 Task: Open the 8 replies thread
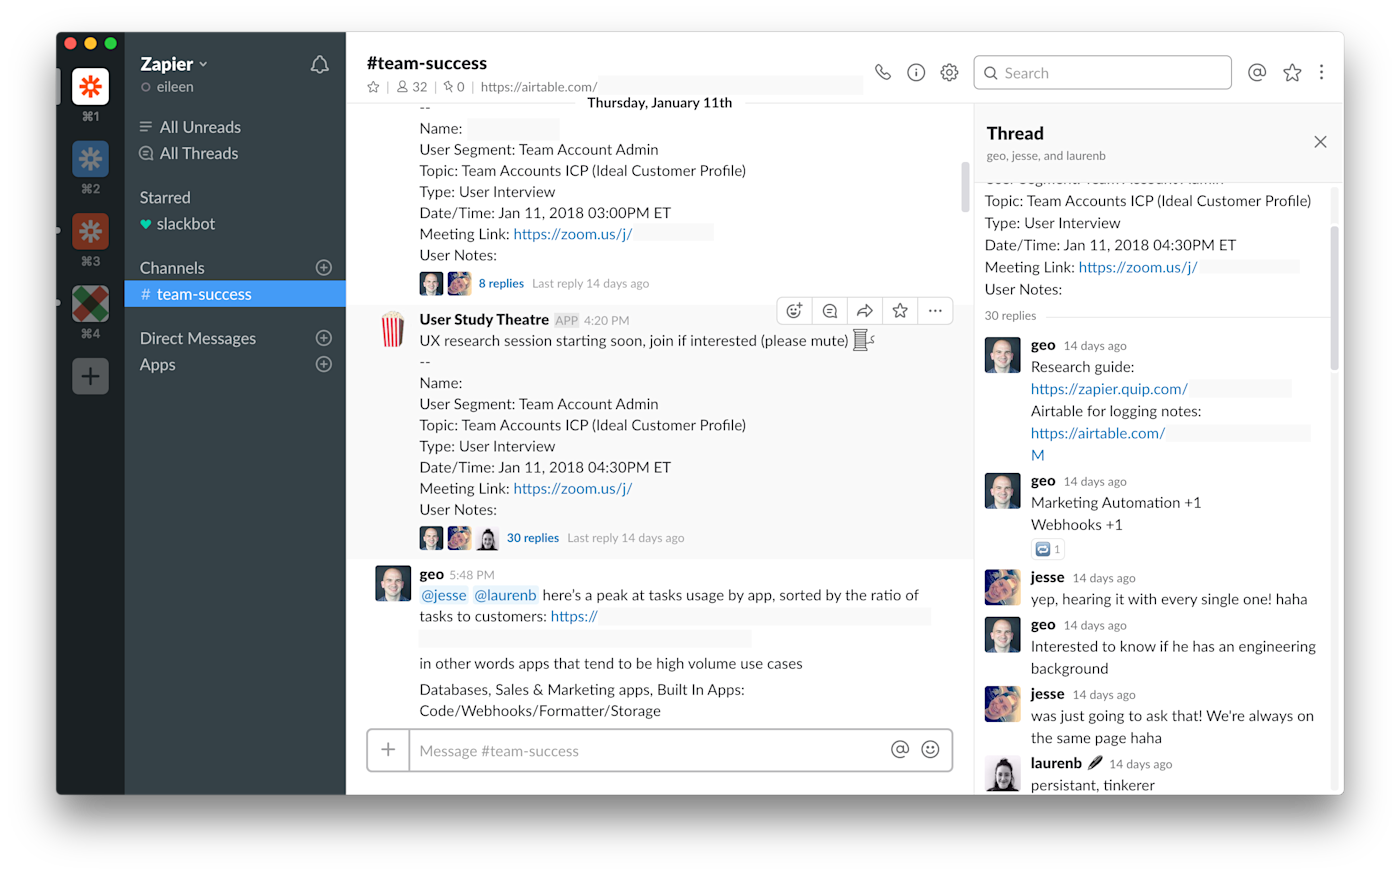[501, 283]
